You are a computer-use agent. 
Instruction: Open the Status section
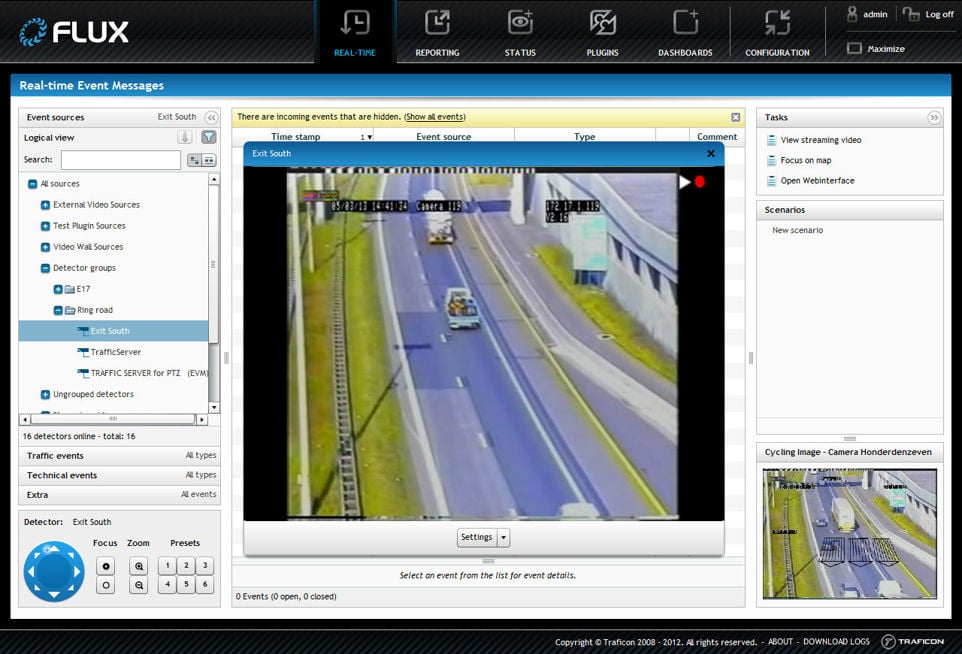(520, 32)
